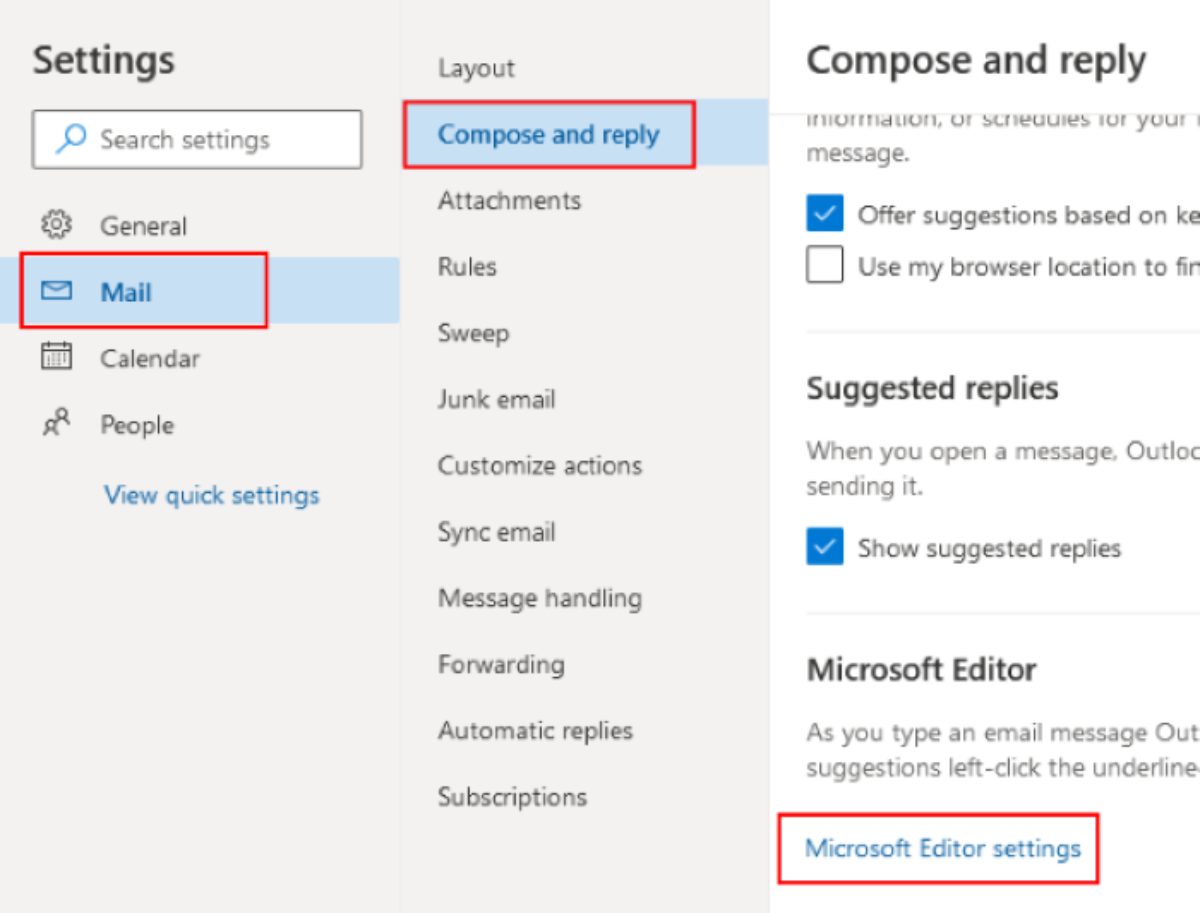Click the General gear icon
The height and width of the screenshot is (913, 1200).
point(56,225)
